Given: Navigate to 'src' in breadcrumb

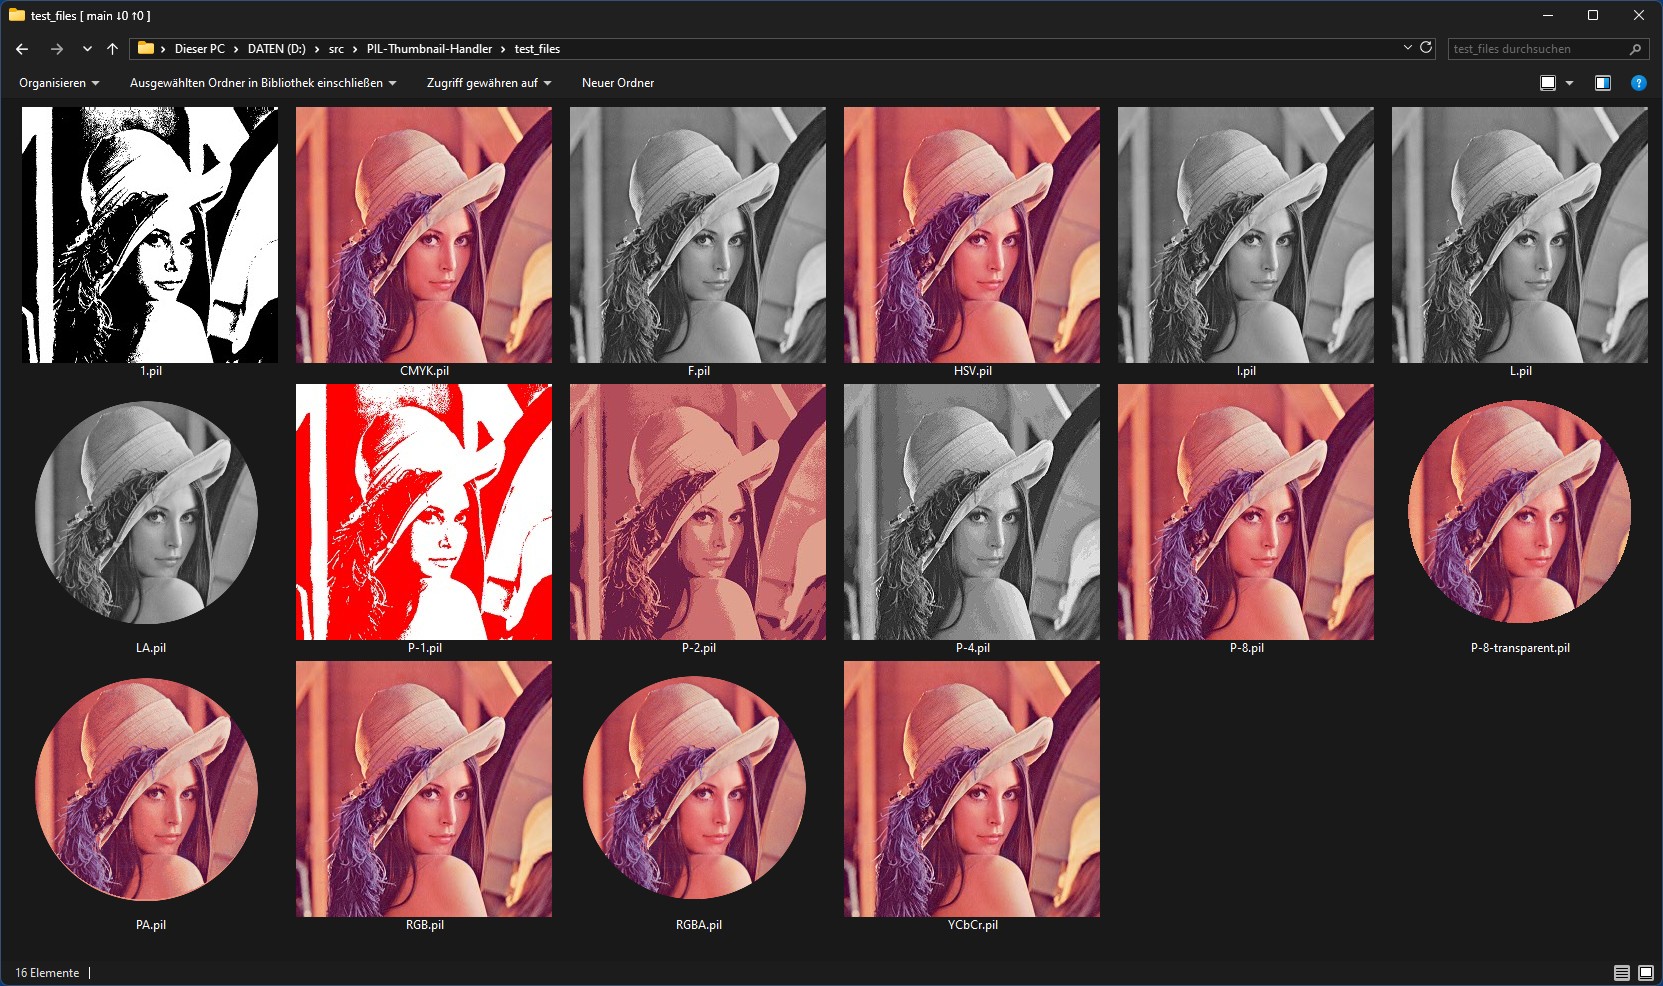Looking at the screenshot, I should 336,49.
